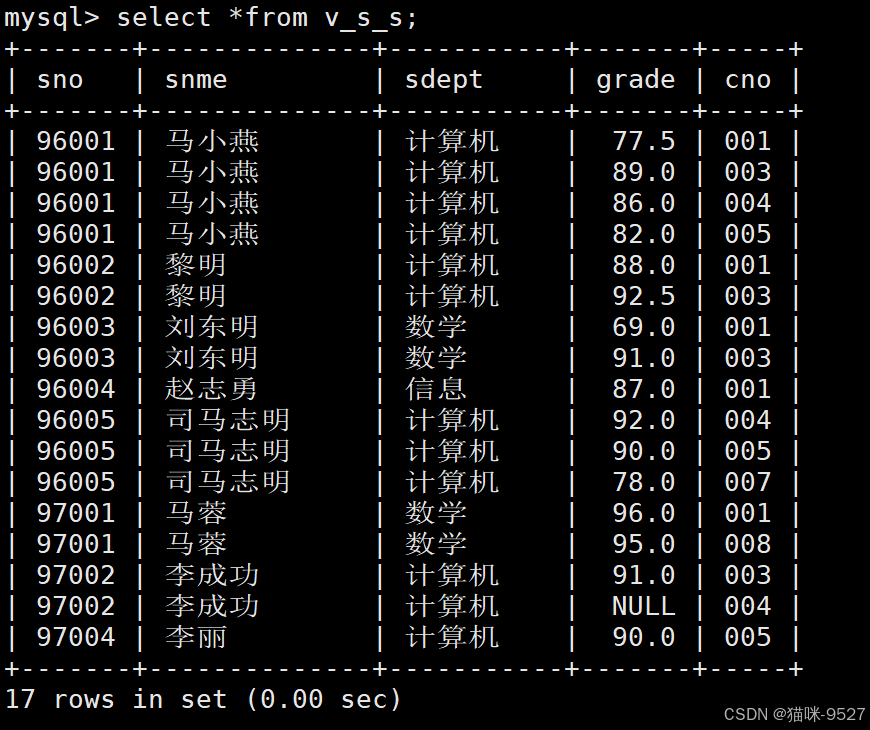Click the name 赵志勇

tap(211, 389)
